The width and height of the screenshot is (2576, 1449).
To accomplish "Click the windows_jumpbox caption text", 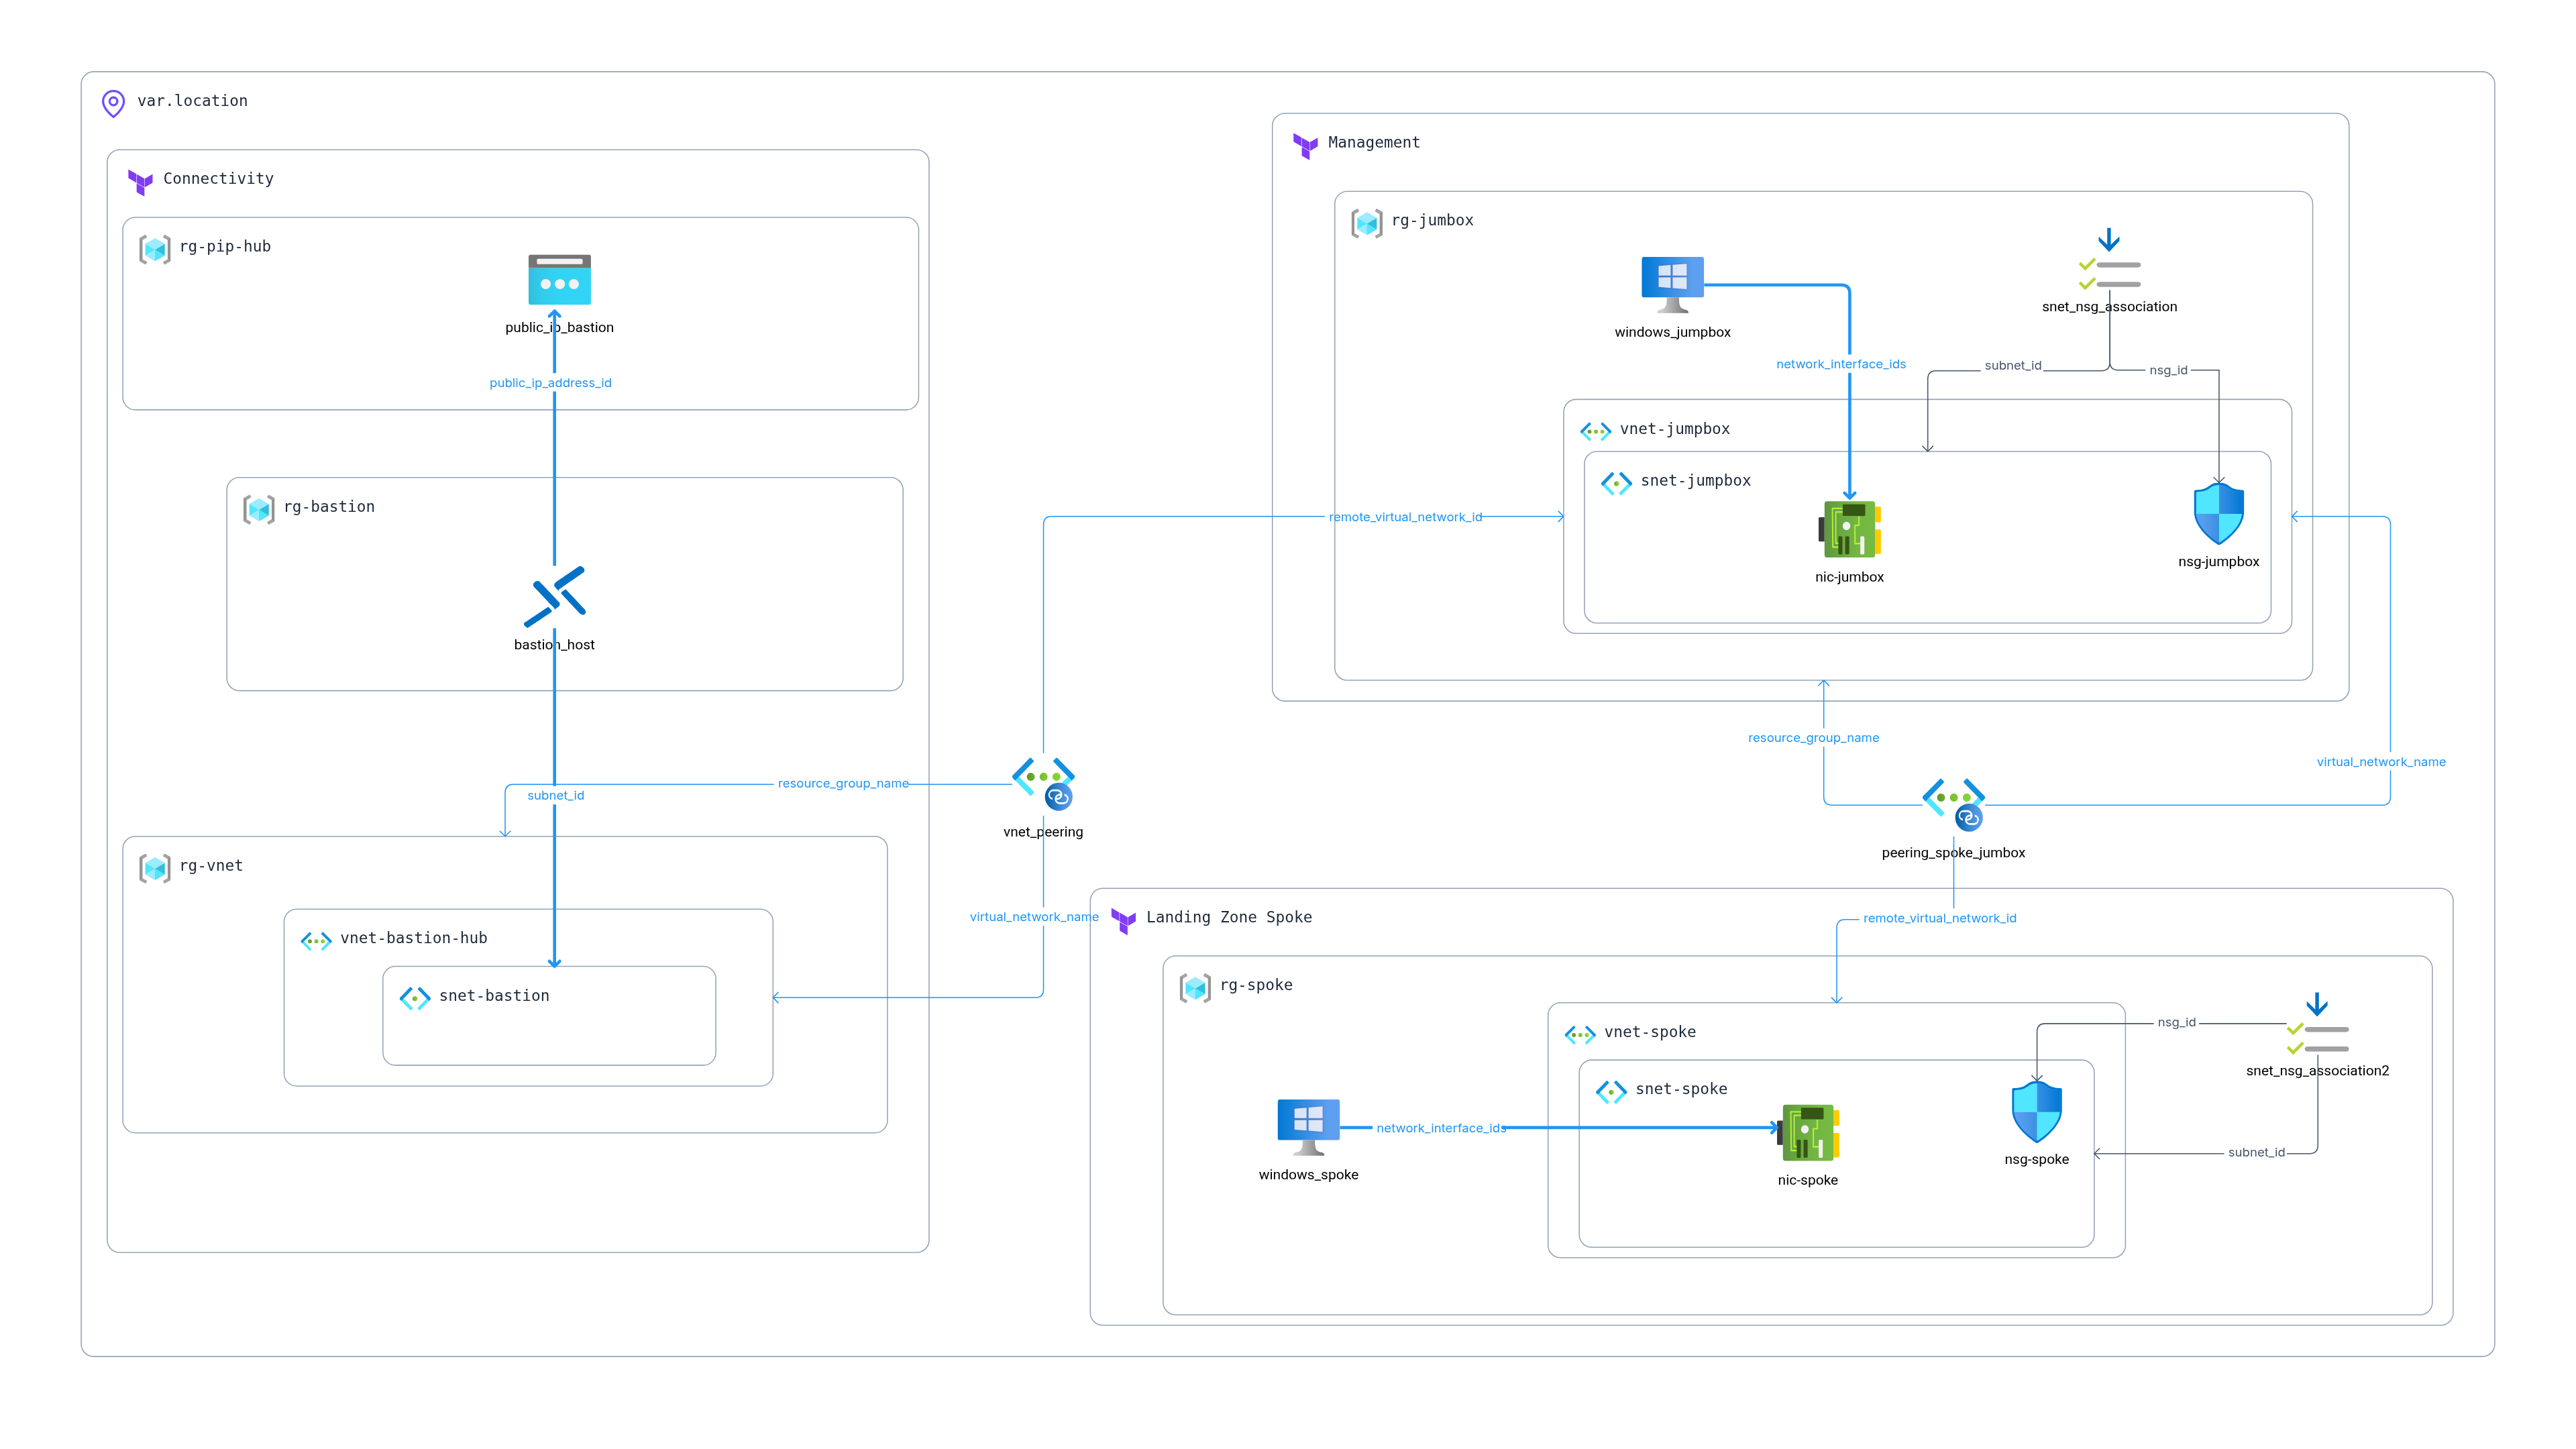I will tap(1672, 332).
